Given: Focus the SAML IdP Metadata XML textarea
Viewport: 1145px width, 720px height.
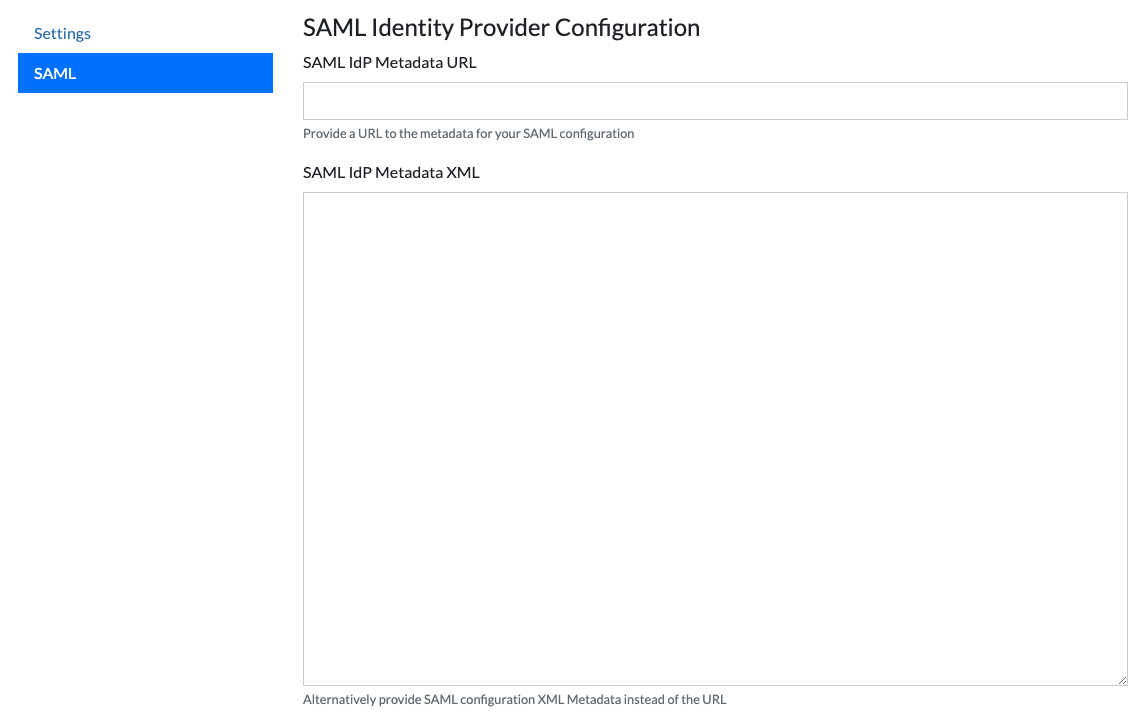Looking at the screenshot, I should point(715,438).
